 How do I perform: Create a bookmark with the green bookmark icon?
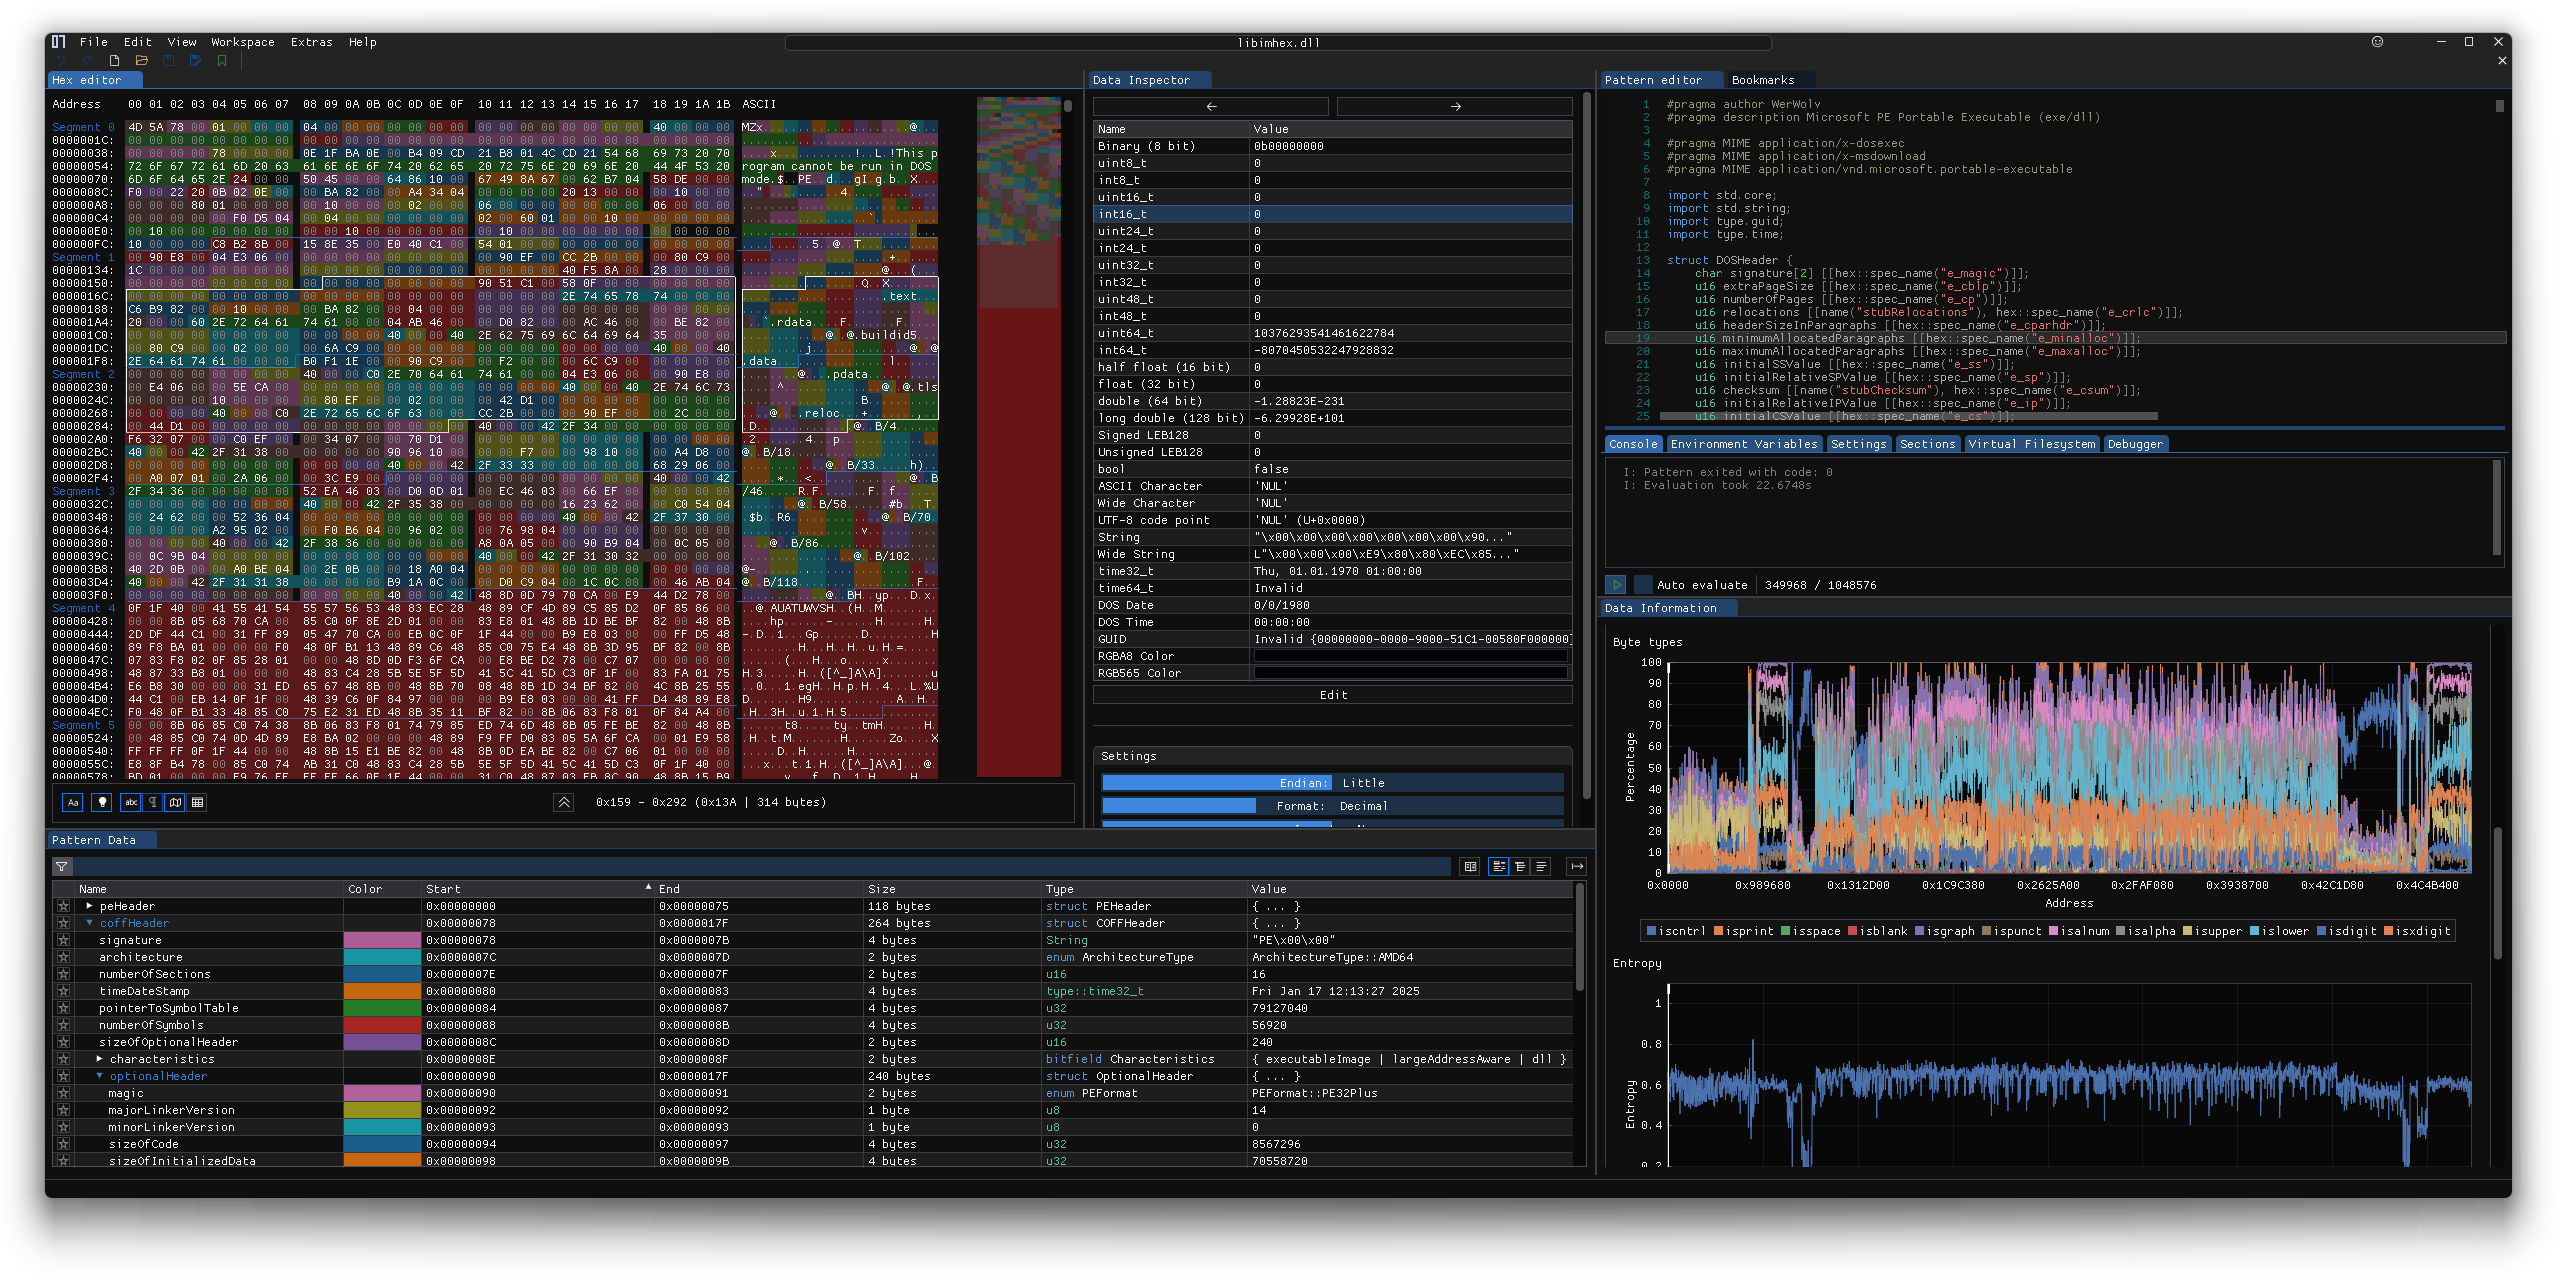point(222,60)
